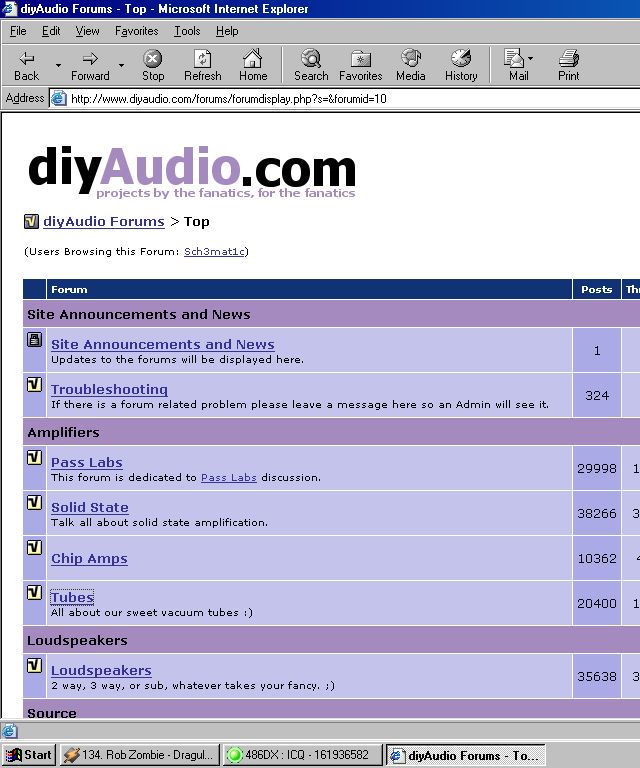Click the IE icon in status bar

(x=9, y=731)
